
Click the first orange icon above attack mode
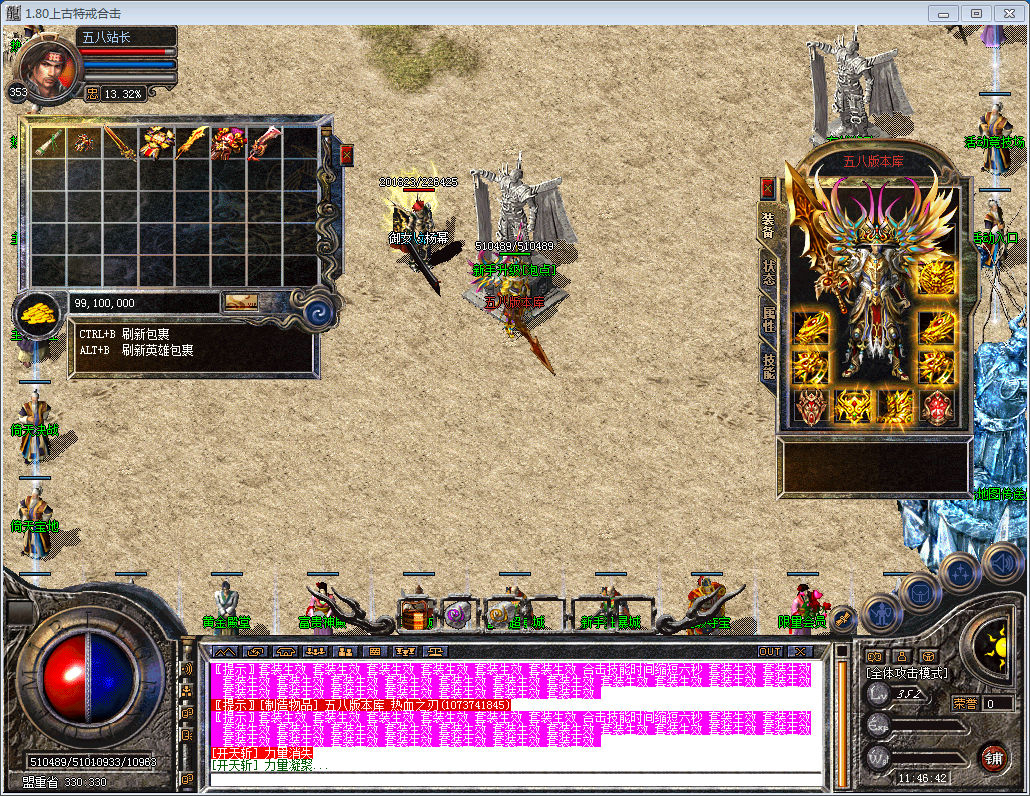[874, 655]
